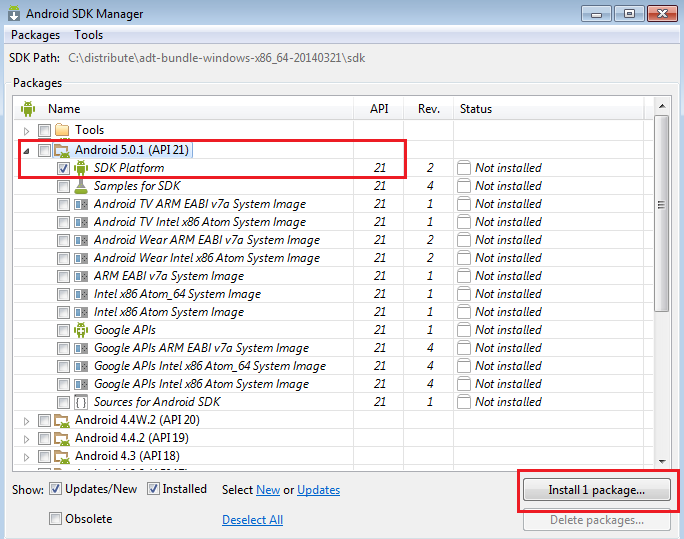Screen dimensions: 684x539
Task: Click the SDK Path value text
Action: [x=216, y=58]
